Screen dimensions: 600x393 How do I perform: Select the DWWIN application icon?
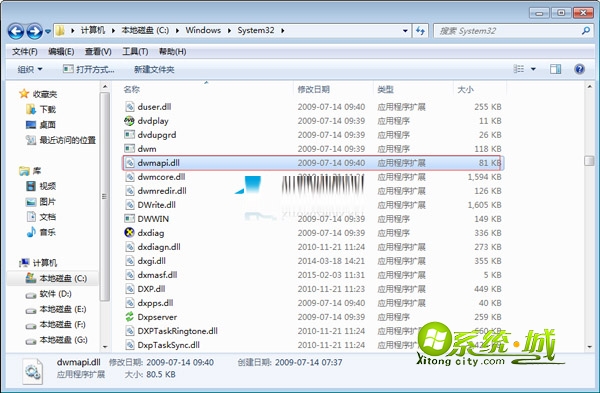(x=130, y=219)
